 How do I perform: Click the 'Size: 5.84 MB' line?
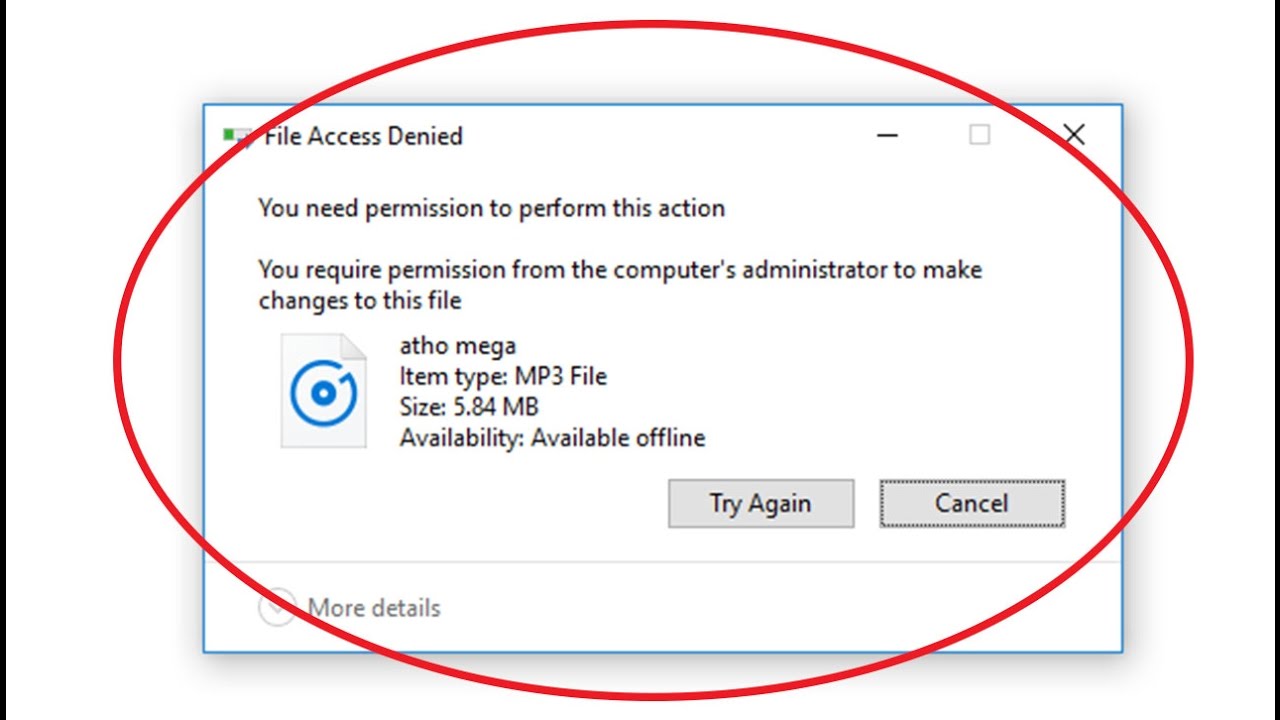468,407
